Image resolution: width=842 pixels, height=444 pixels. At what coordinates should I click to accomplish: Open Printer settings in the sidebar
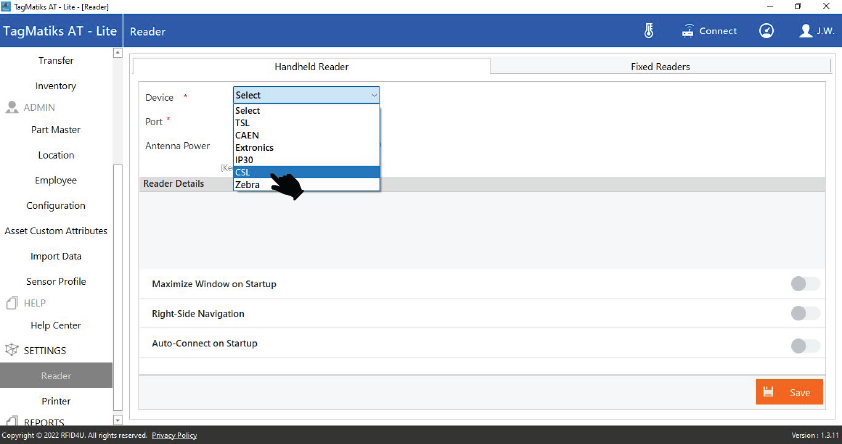point(56,401)
